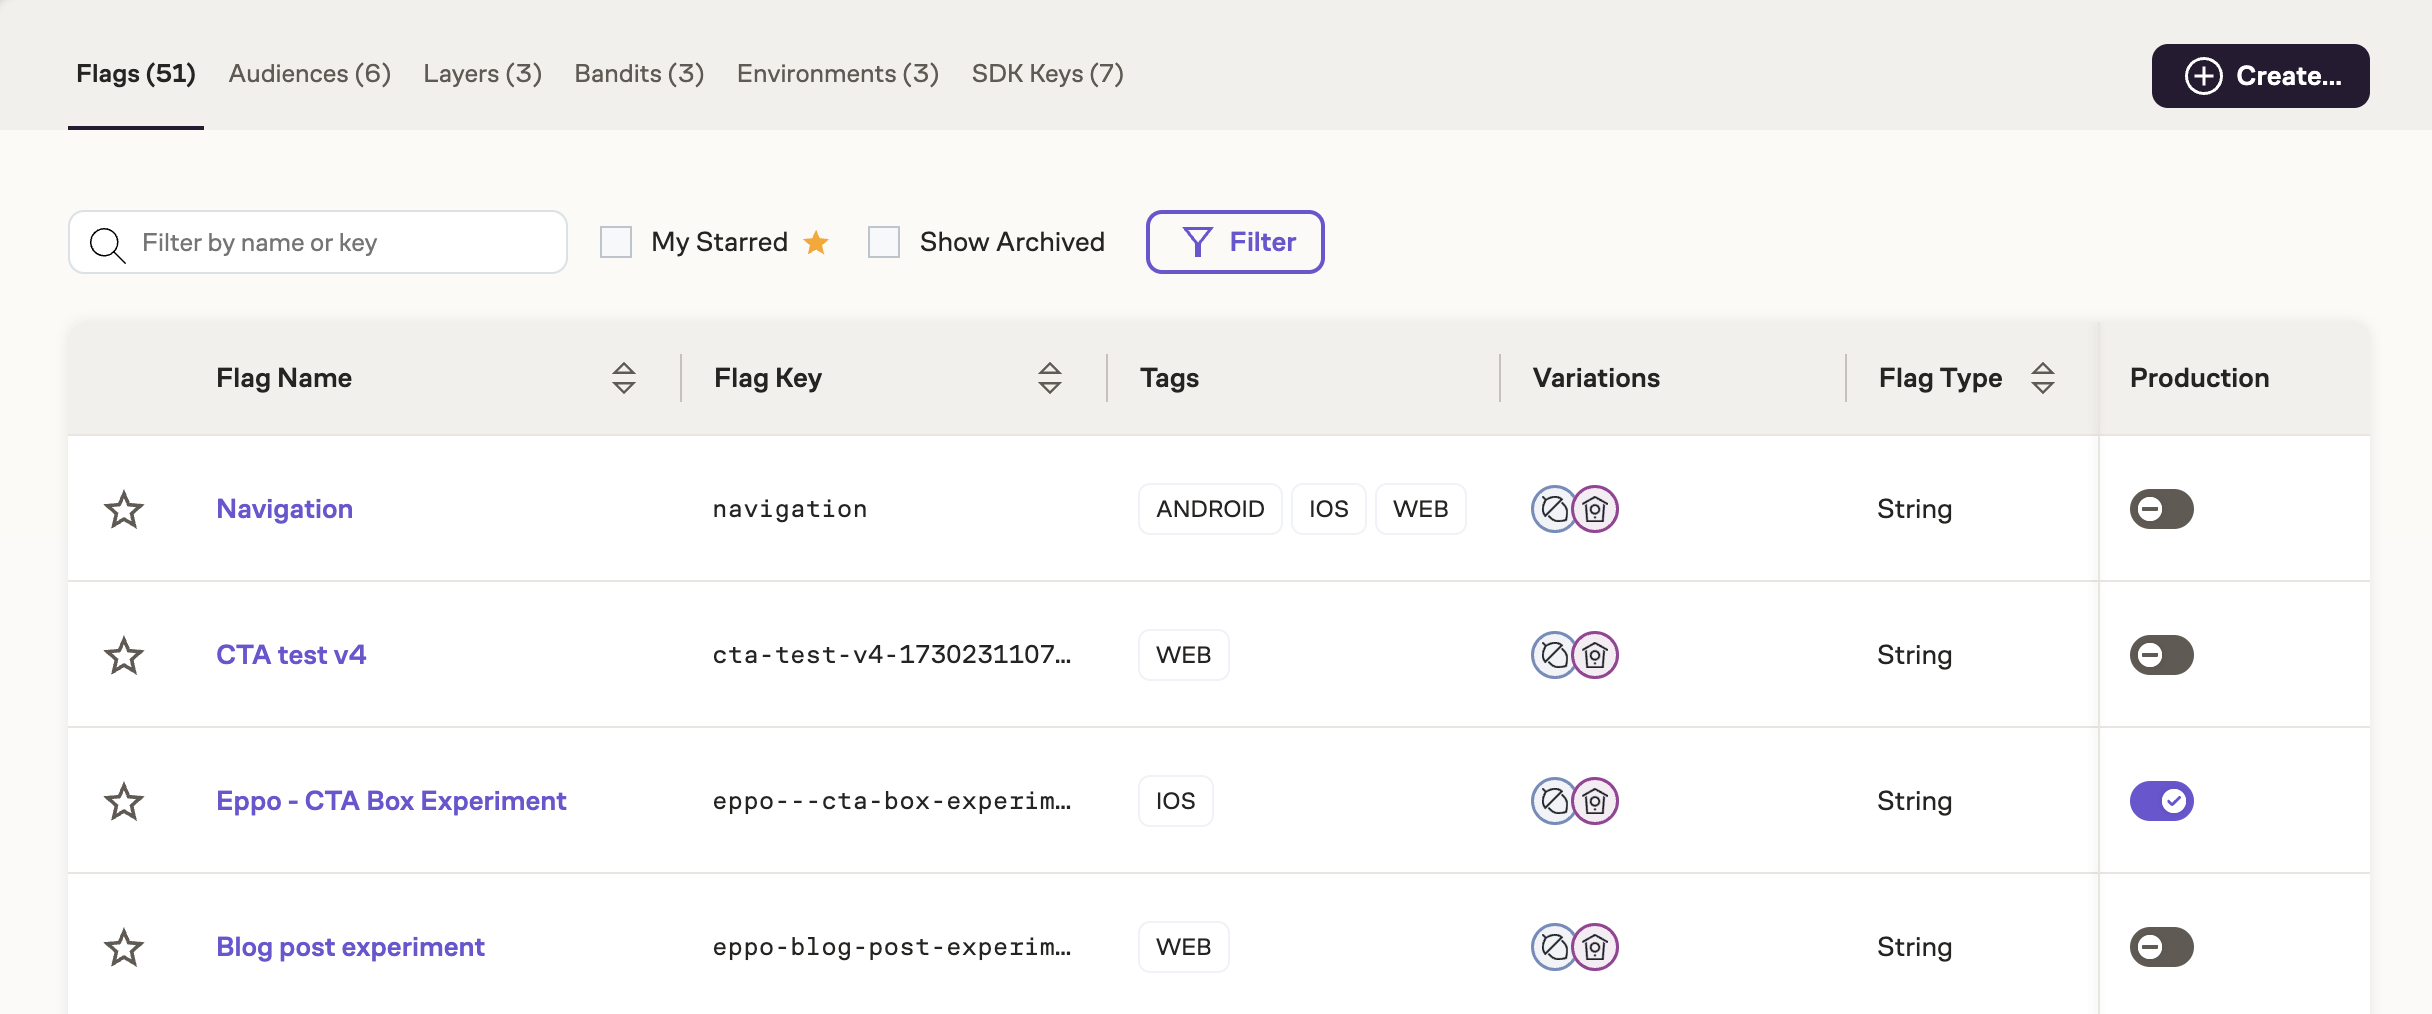Click the acorn variation icon on CTA test v4

[1553, 655]
